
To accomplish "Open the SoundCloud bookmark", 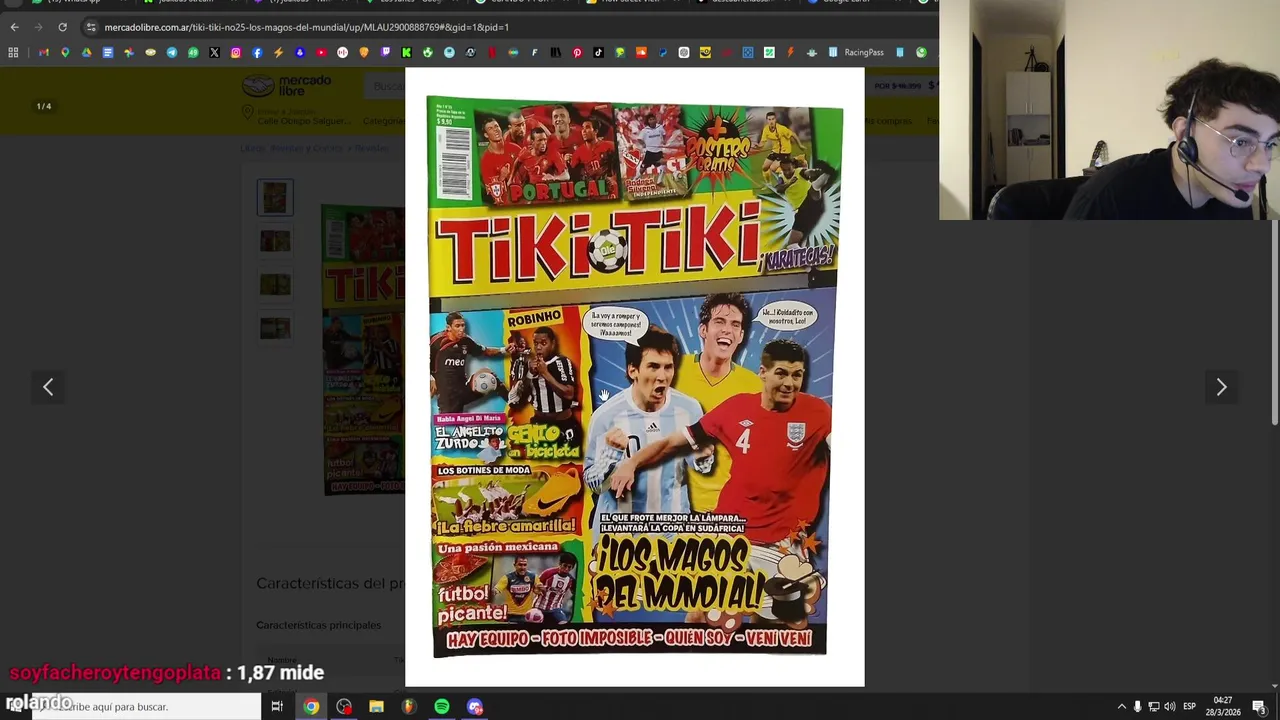I will pos(641,52).
